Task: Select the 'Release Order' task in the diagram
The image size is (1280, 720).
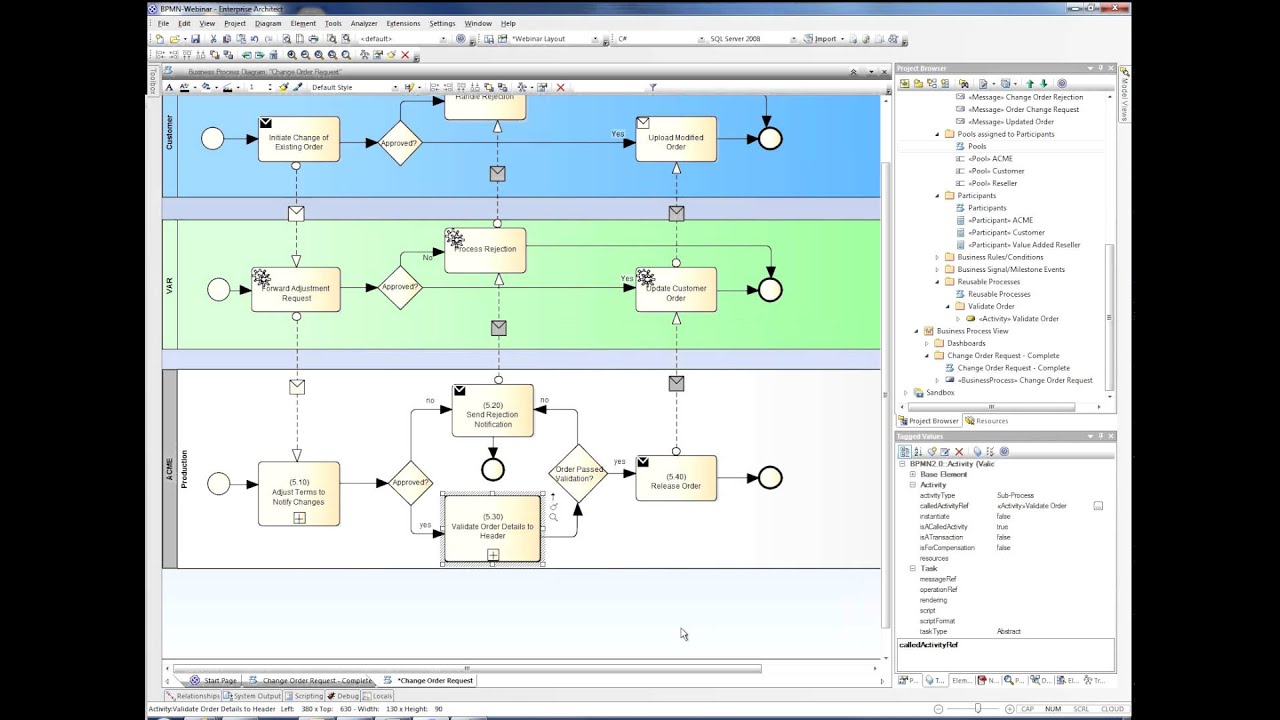Action: (x=676, y=478)
